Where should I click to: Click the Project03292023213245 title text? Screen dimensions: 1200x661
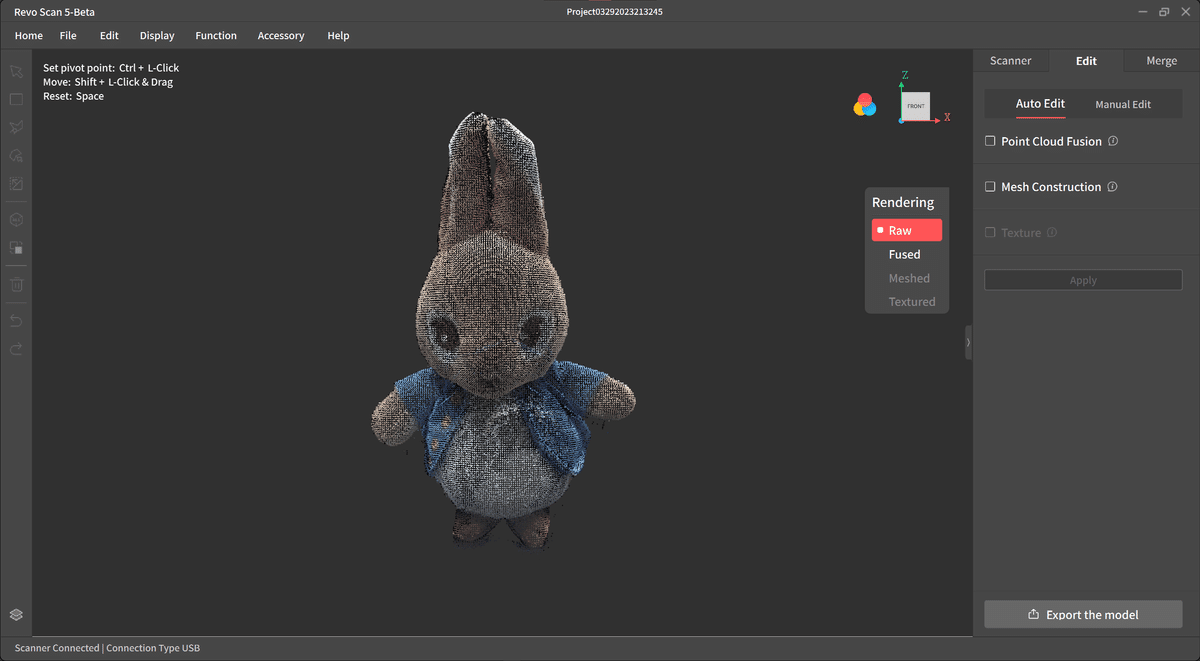pos(614,12)
